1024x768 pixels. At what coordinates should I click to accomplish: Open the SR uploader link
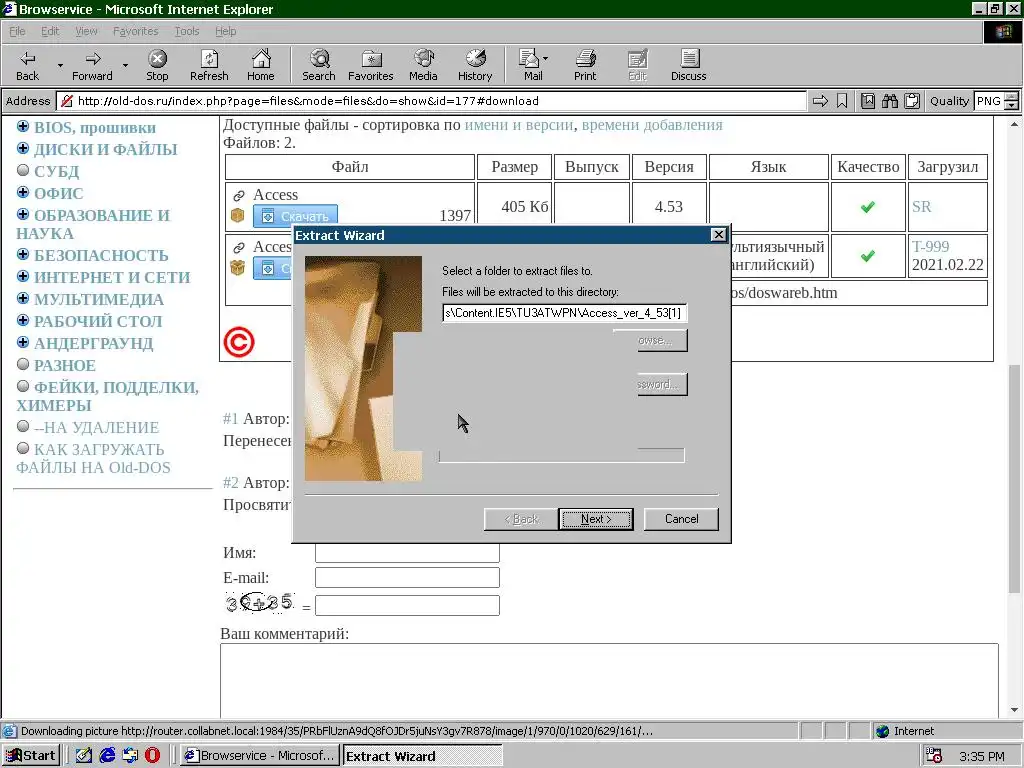921,206
